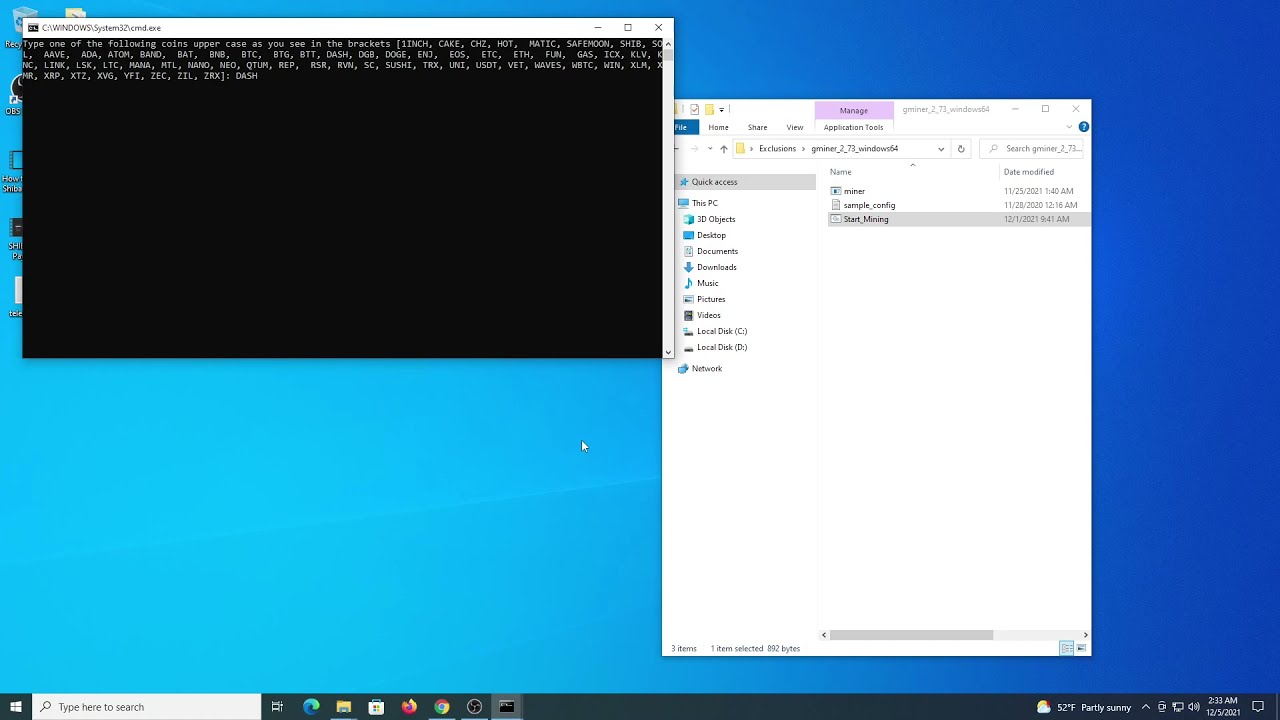The image size is (1280, 720).
Task: Select Network in navigation pane
Action: pos(706,369)
